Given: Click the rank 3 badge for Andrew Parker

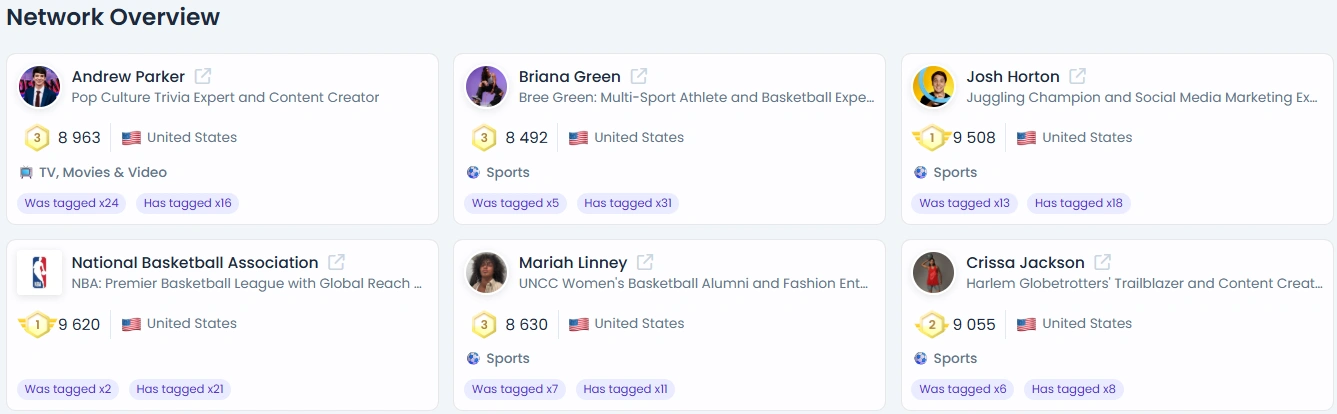Looking at the screenshot, I should coord(37,138).
